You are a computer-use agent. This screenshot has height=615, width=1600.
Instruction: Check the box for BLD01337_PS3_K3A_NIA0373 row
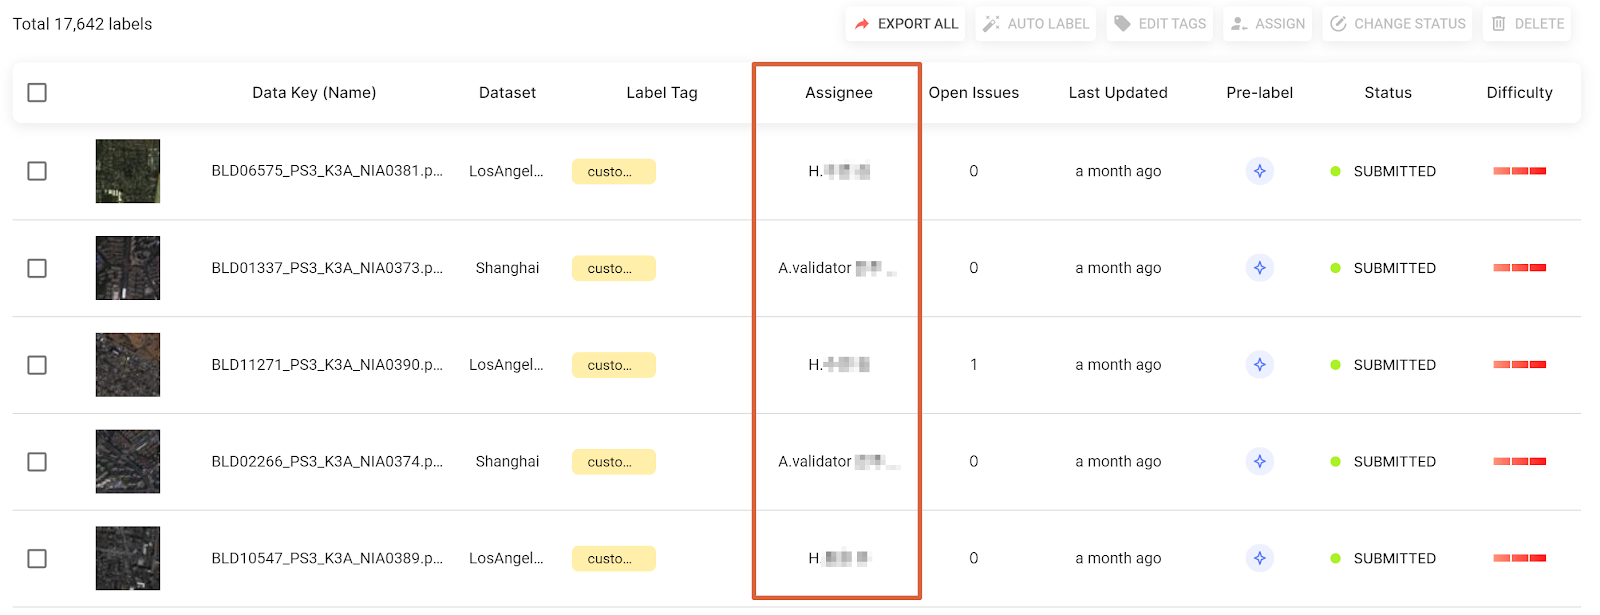[x=37, y=268]
